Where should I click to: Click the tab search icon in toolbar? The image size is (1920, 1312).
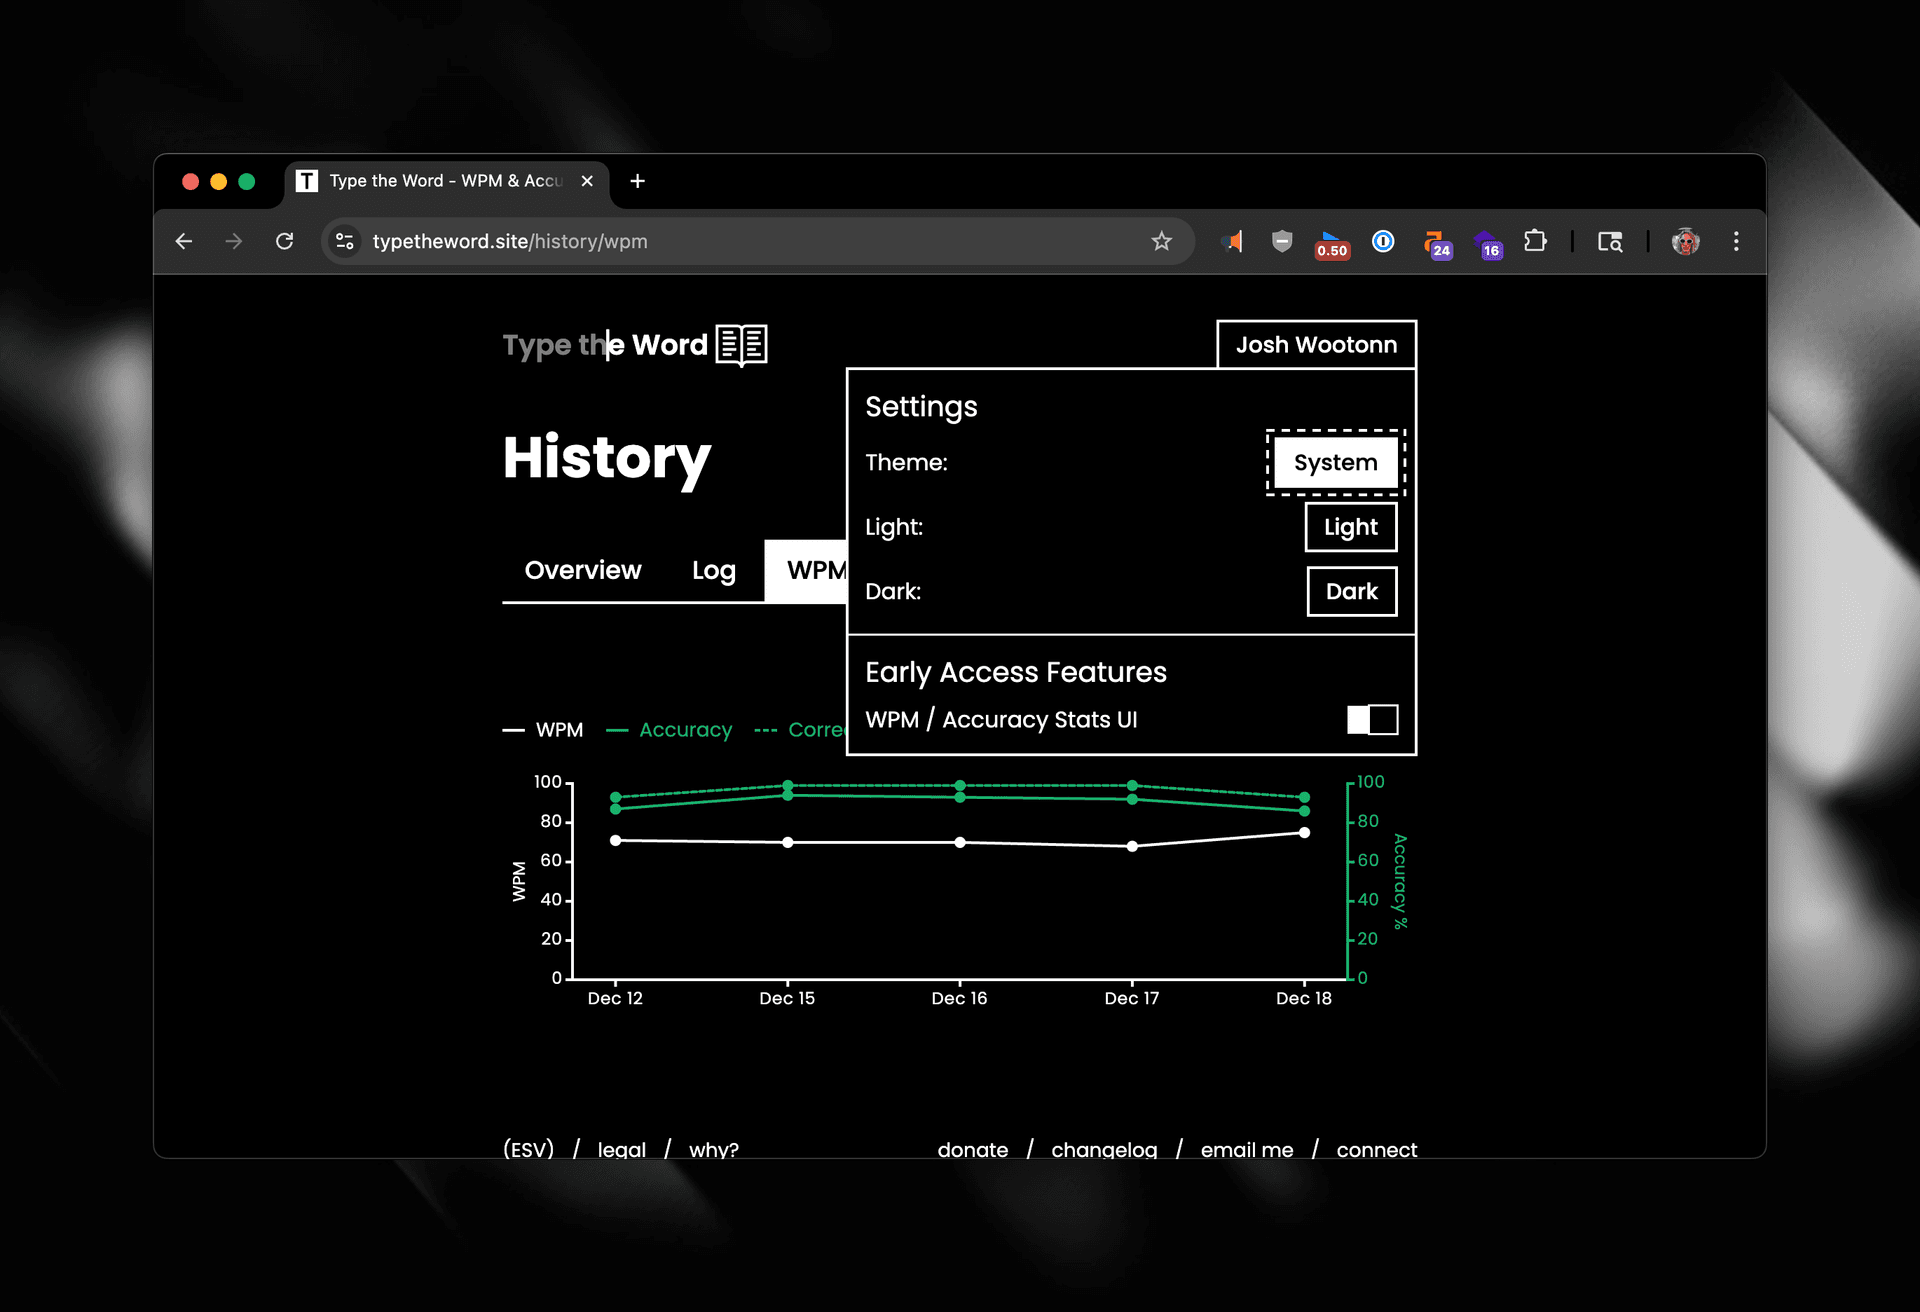[x=1610, y=241]
